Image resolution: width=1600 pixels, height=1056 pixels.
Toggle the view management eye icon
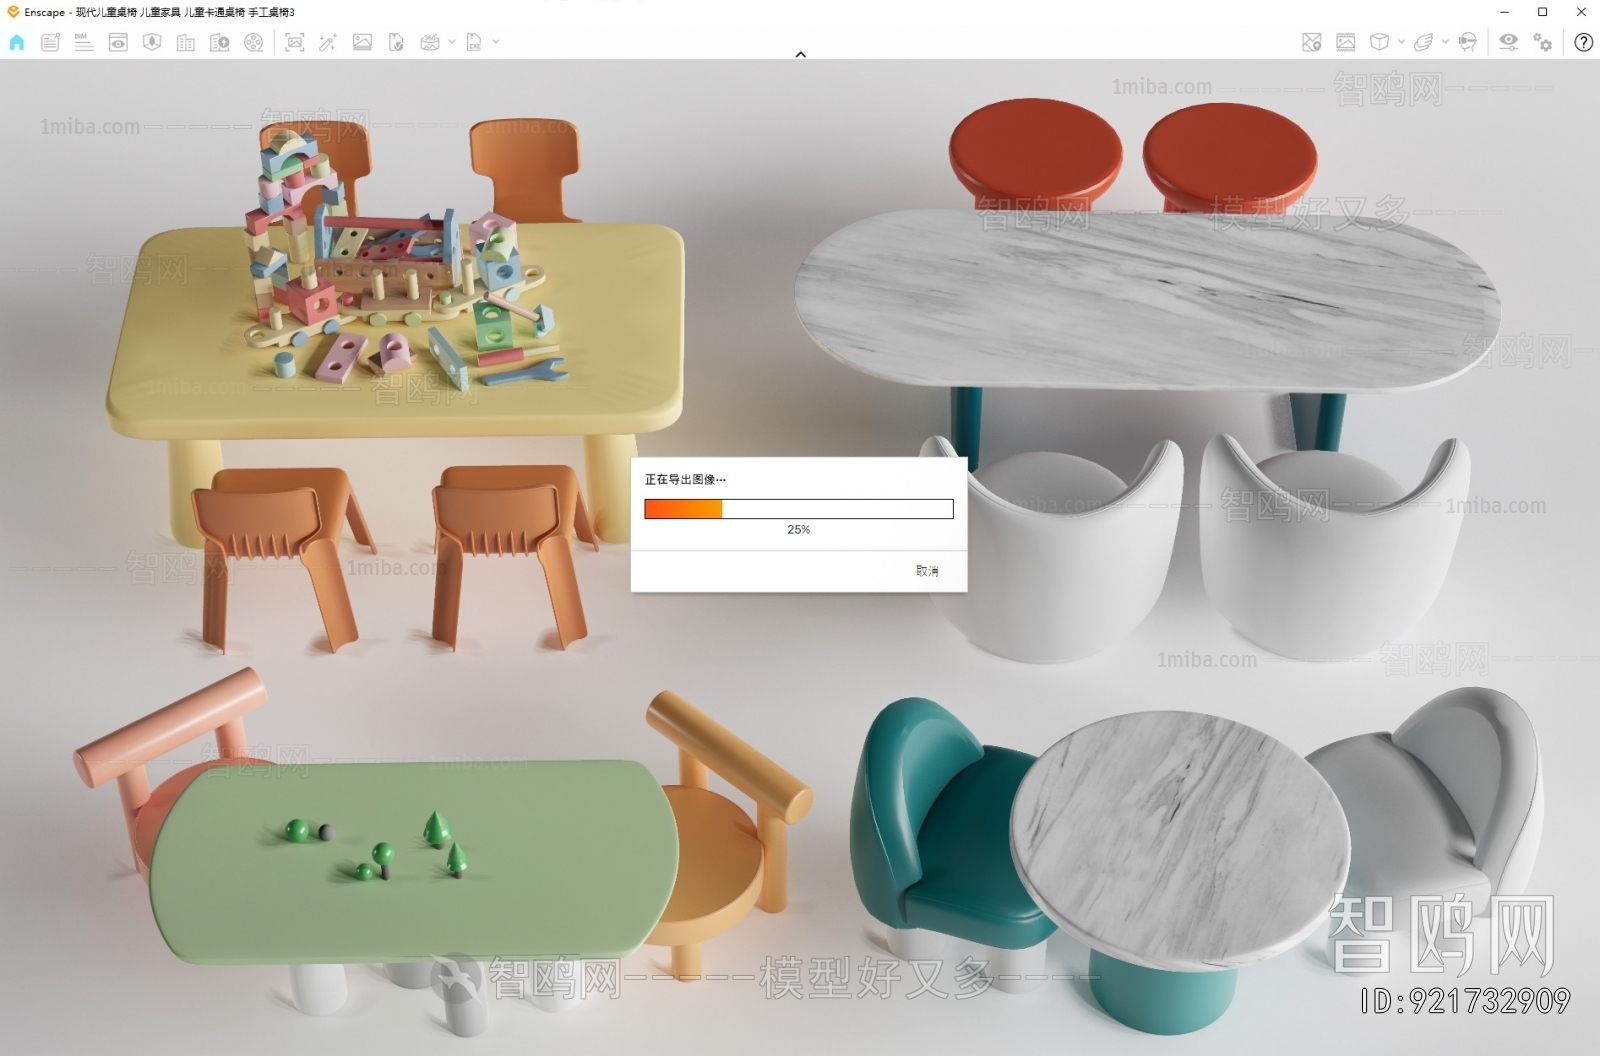pyautogui.click(x=119, y=42)
